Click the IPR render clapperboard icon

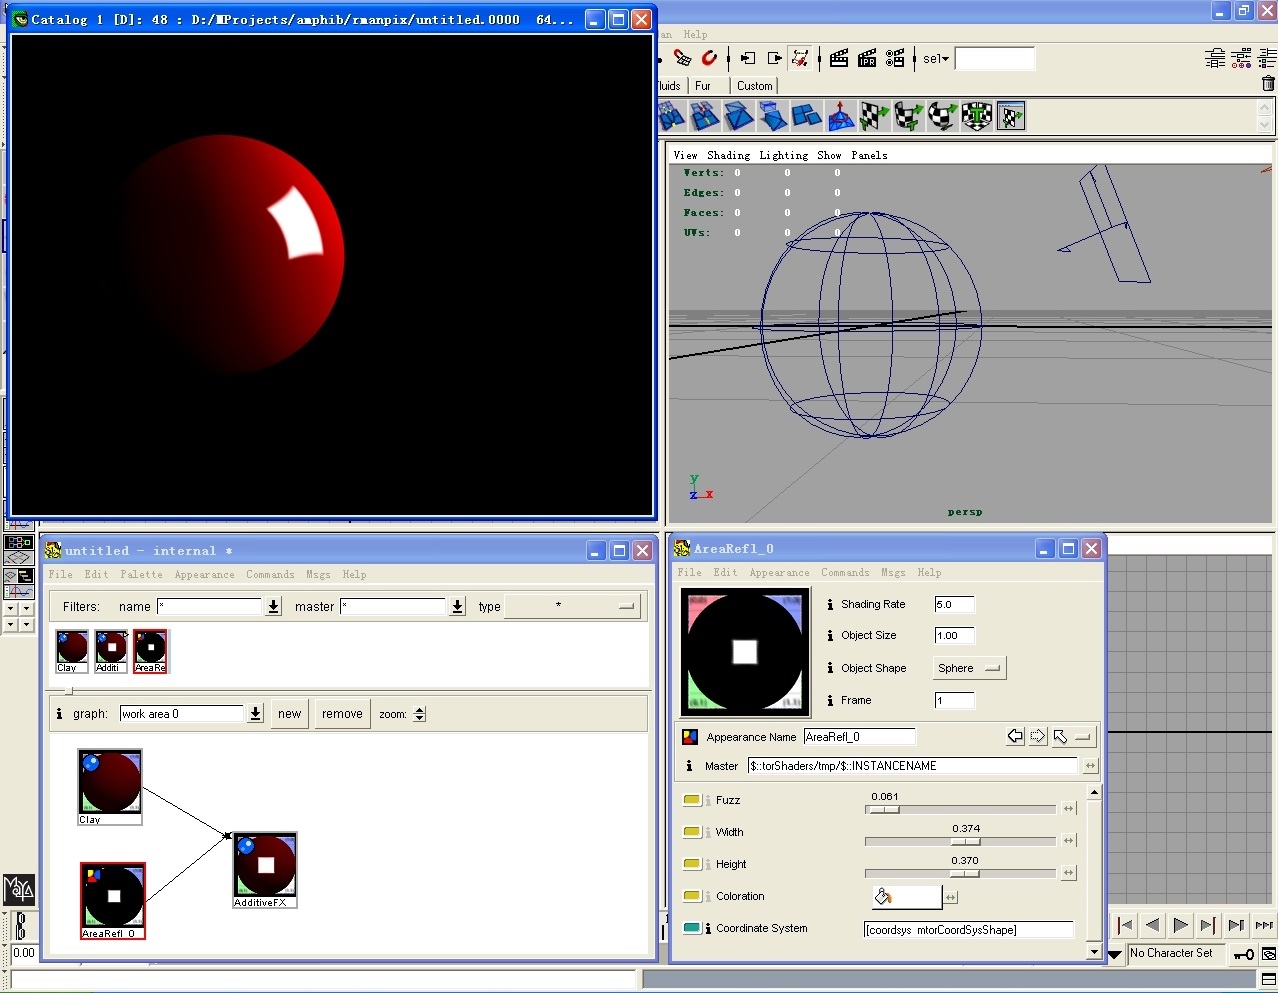[x=867, y=59]
